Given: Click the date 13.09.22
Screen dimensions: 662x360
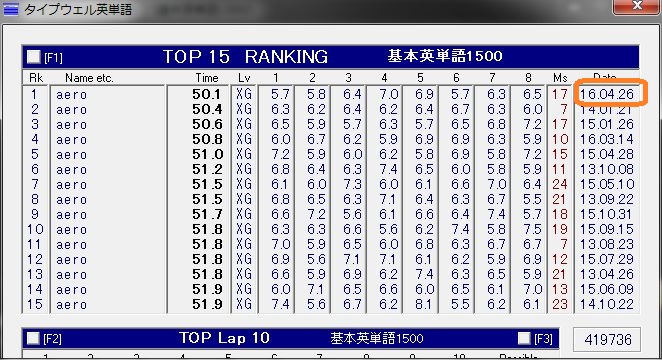Looking at the screenshot, I should point(607,199).
